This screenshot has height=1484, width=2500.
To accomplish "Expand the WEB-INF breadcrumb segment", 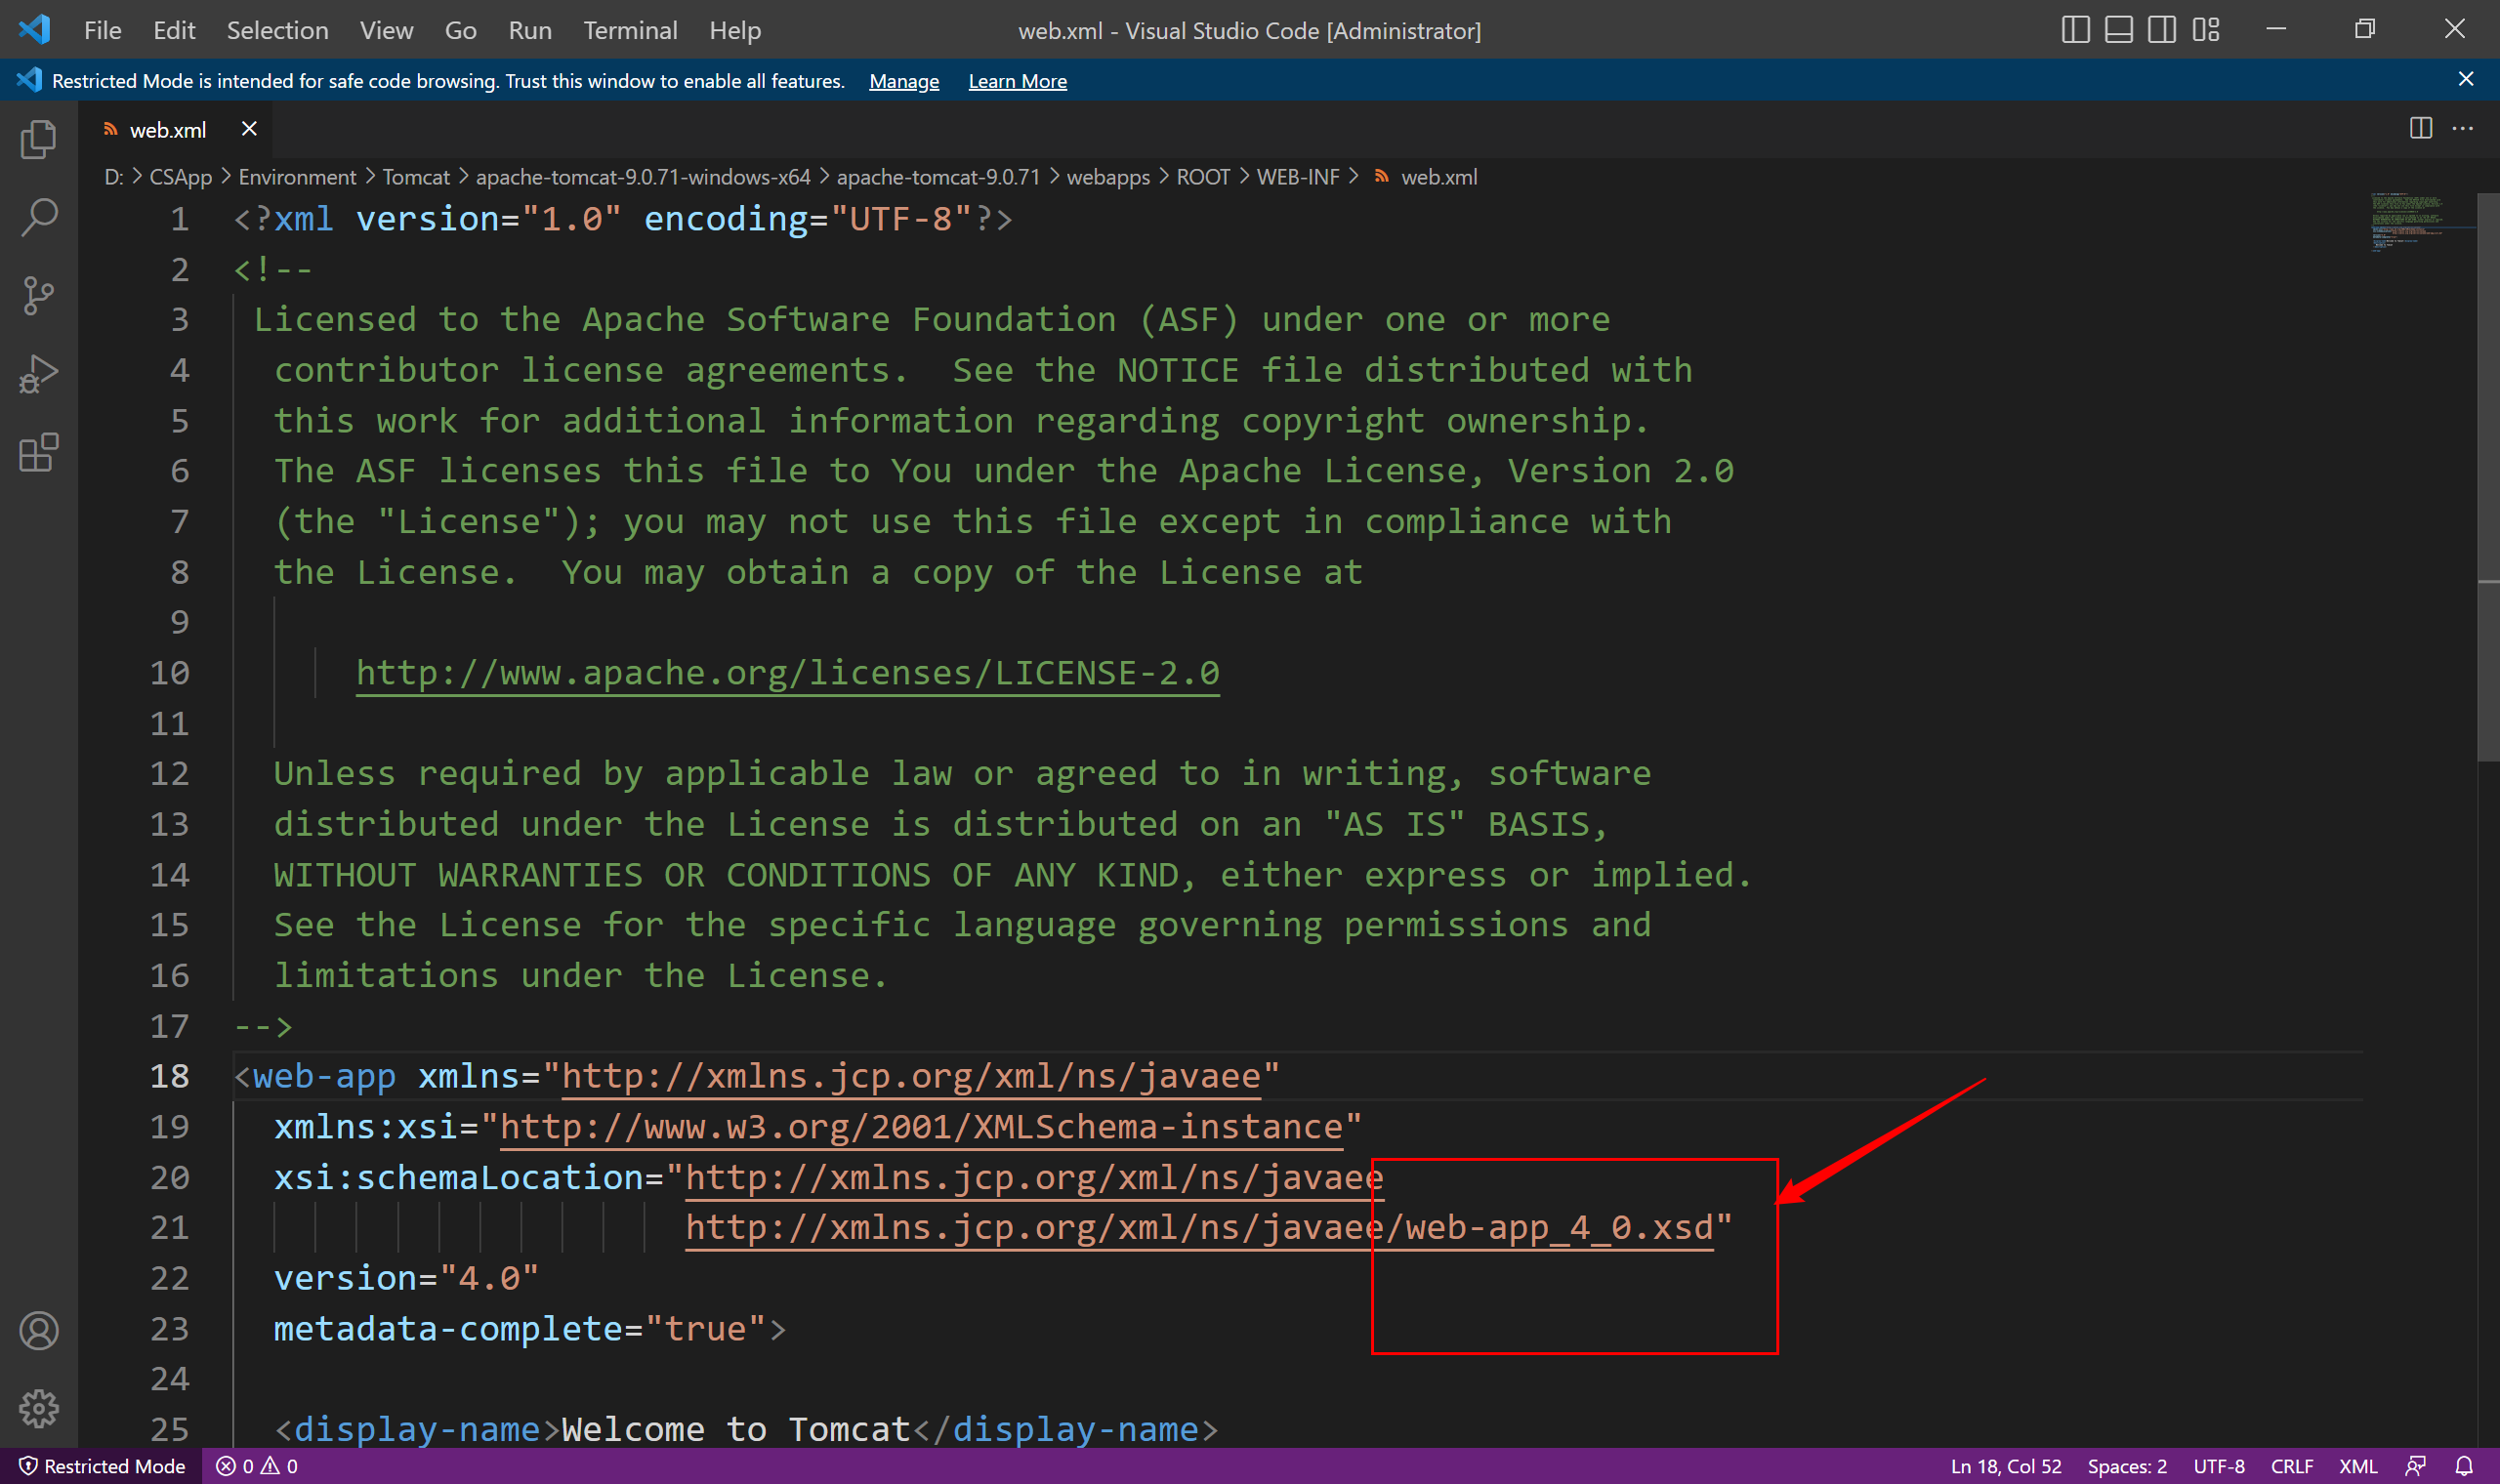I will (x=1297, y=177).
